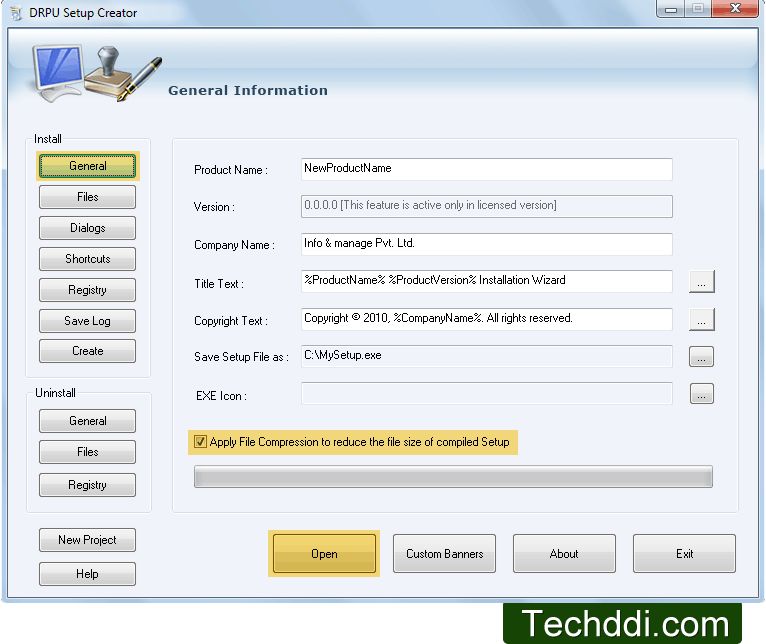Browse for an EXE Icon file
Screen dimensions: 766x644
(702, 394)
